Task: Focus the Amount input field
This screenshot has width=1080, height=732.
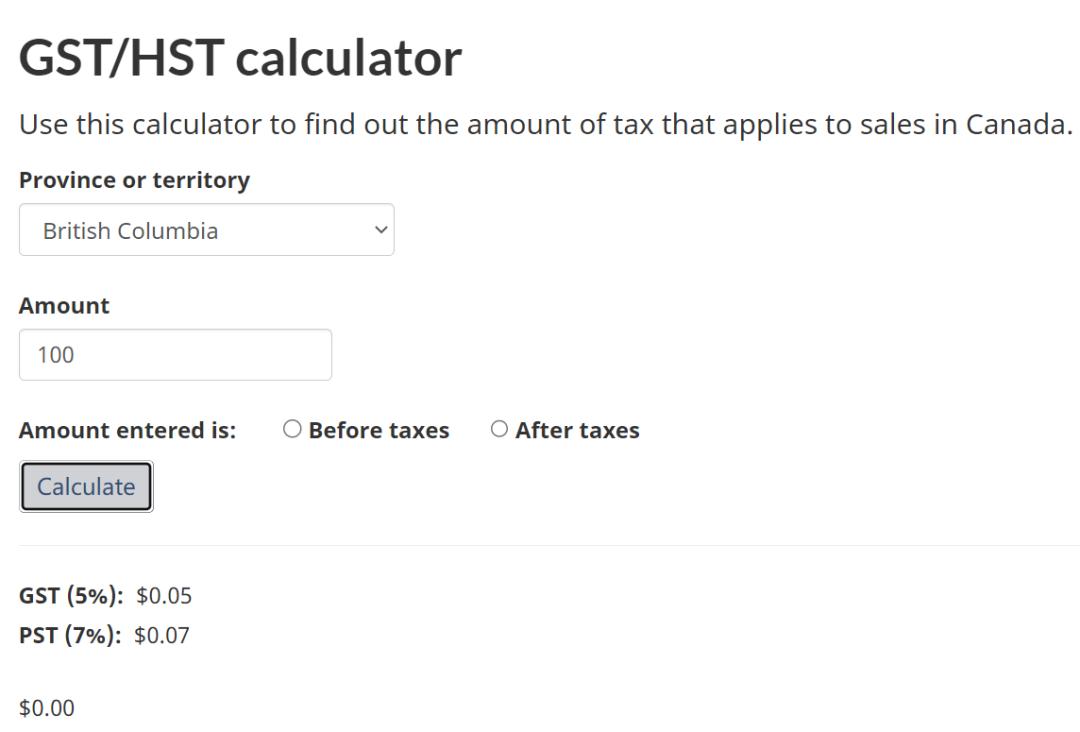Action: pos(175,355)
